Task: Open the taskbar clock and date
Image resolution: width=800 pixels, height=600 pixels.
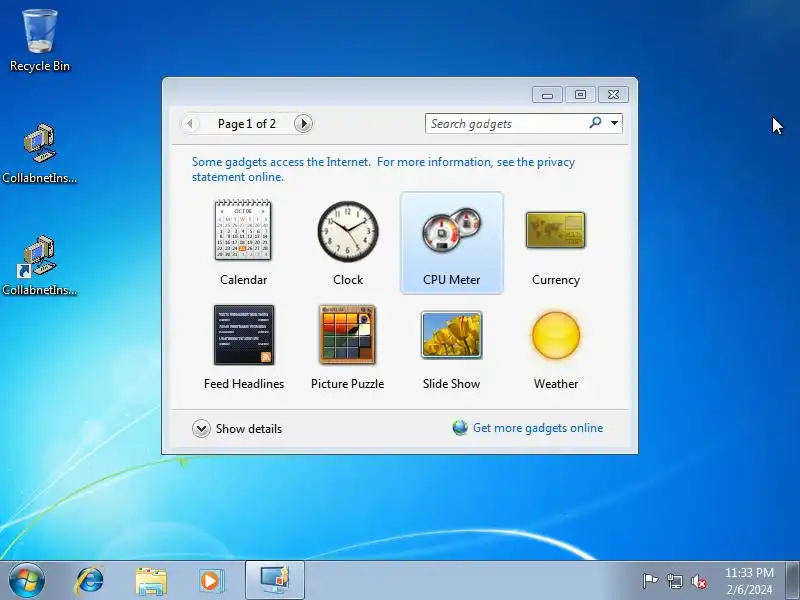Action: 749,581
